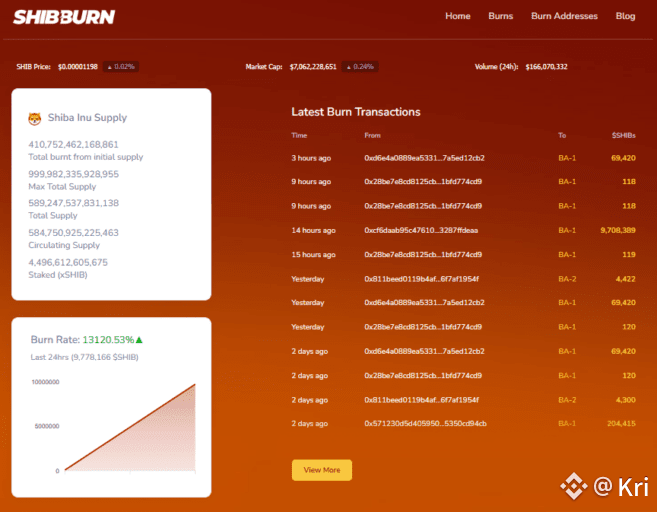Viewport: 657px width, 512px height.
Task: Click '3 hours ago' time cell
Action: click(311, 158)
